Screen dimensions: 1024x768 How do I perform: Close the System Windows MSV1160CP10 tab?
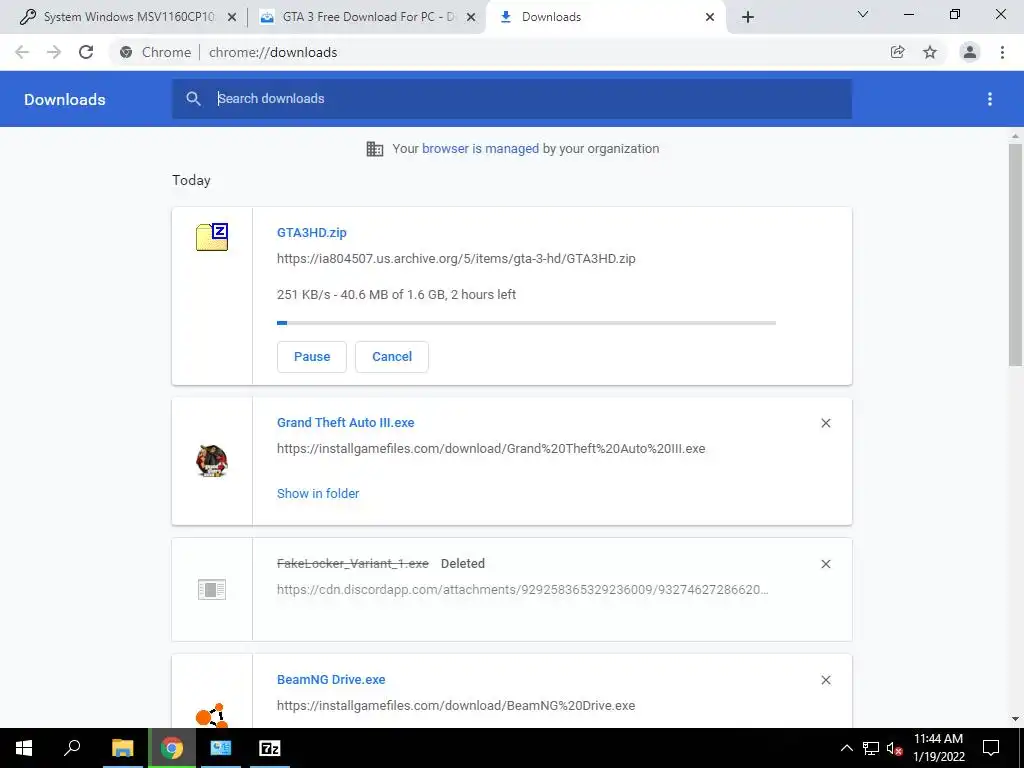coord(232,17)
